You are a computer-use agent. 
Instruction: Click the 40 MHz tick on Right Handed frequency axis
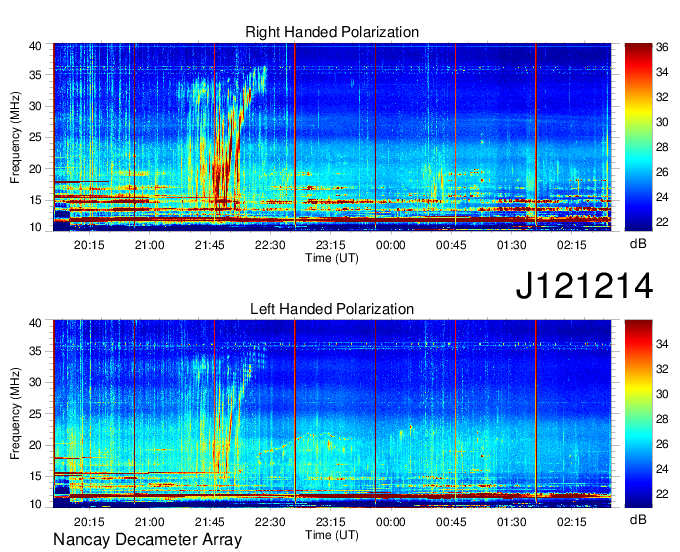tap(35, 46)
